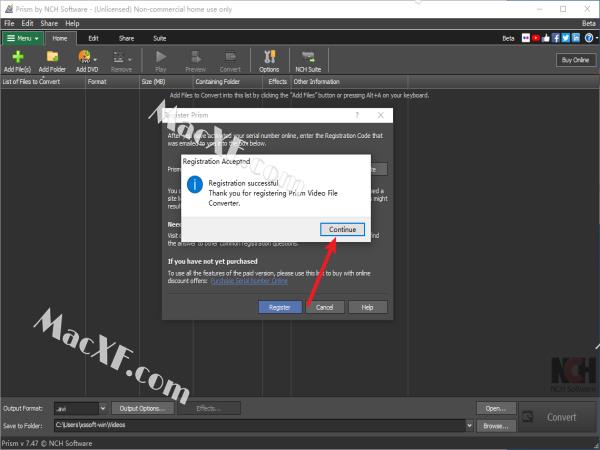This screenshot has height=450, width=600.
Task: Expand the green Menu dropdown
Action: [23, 37]
